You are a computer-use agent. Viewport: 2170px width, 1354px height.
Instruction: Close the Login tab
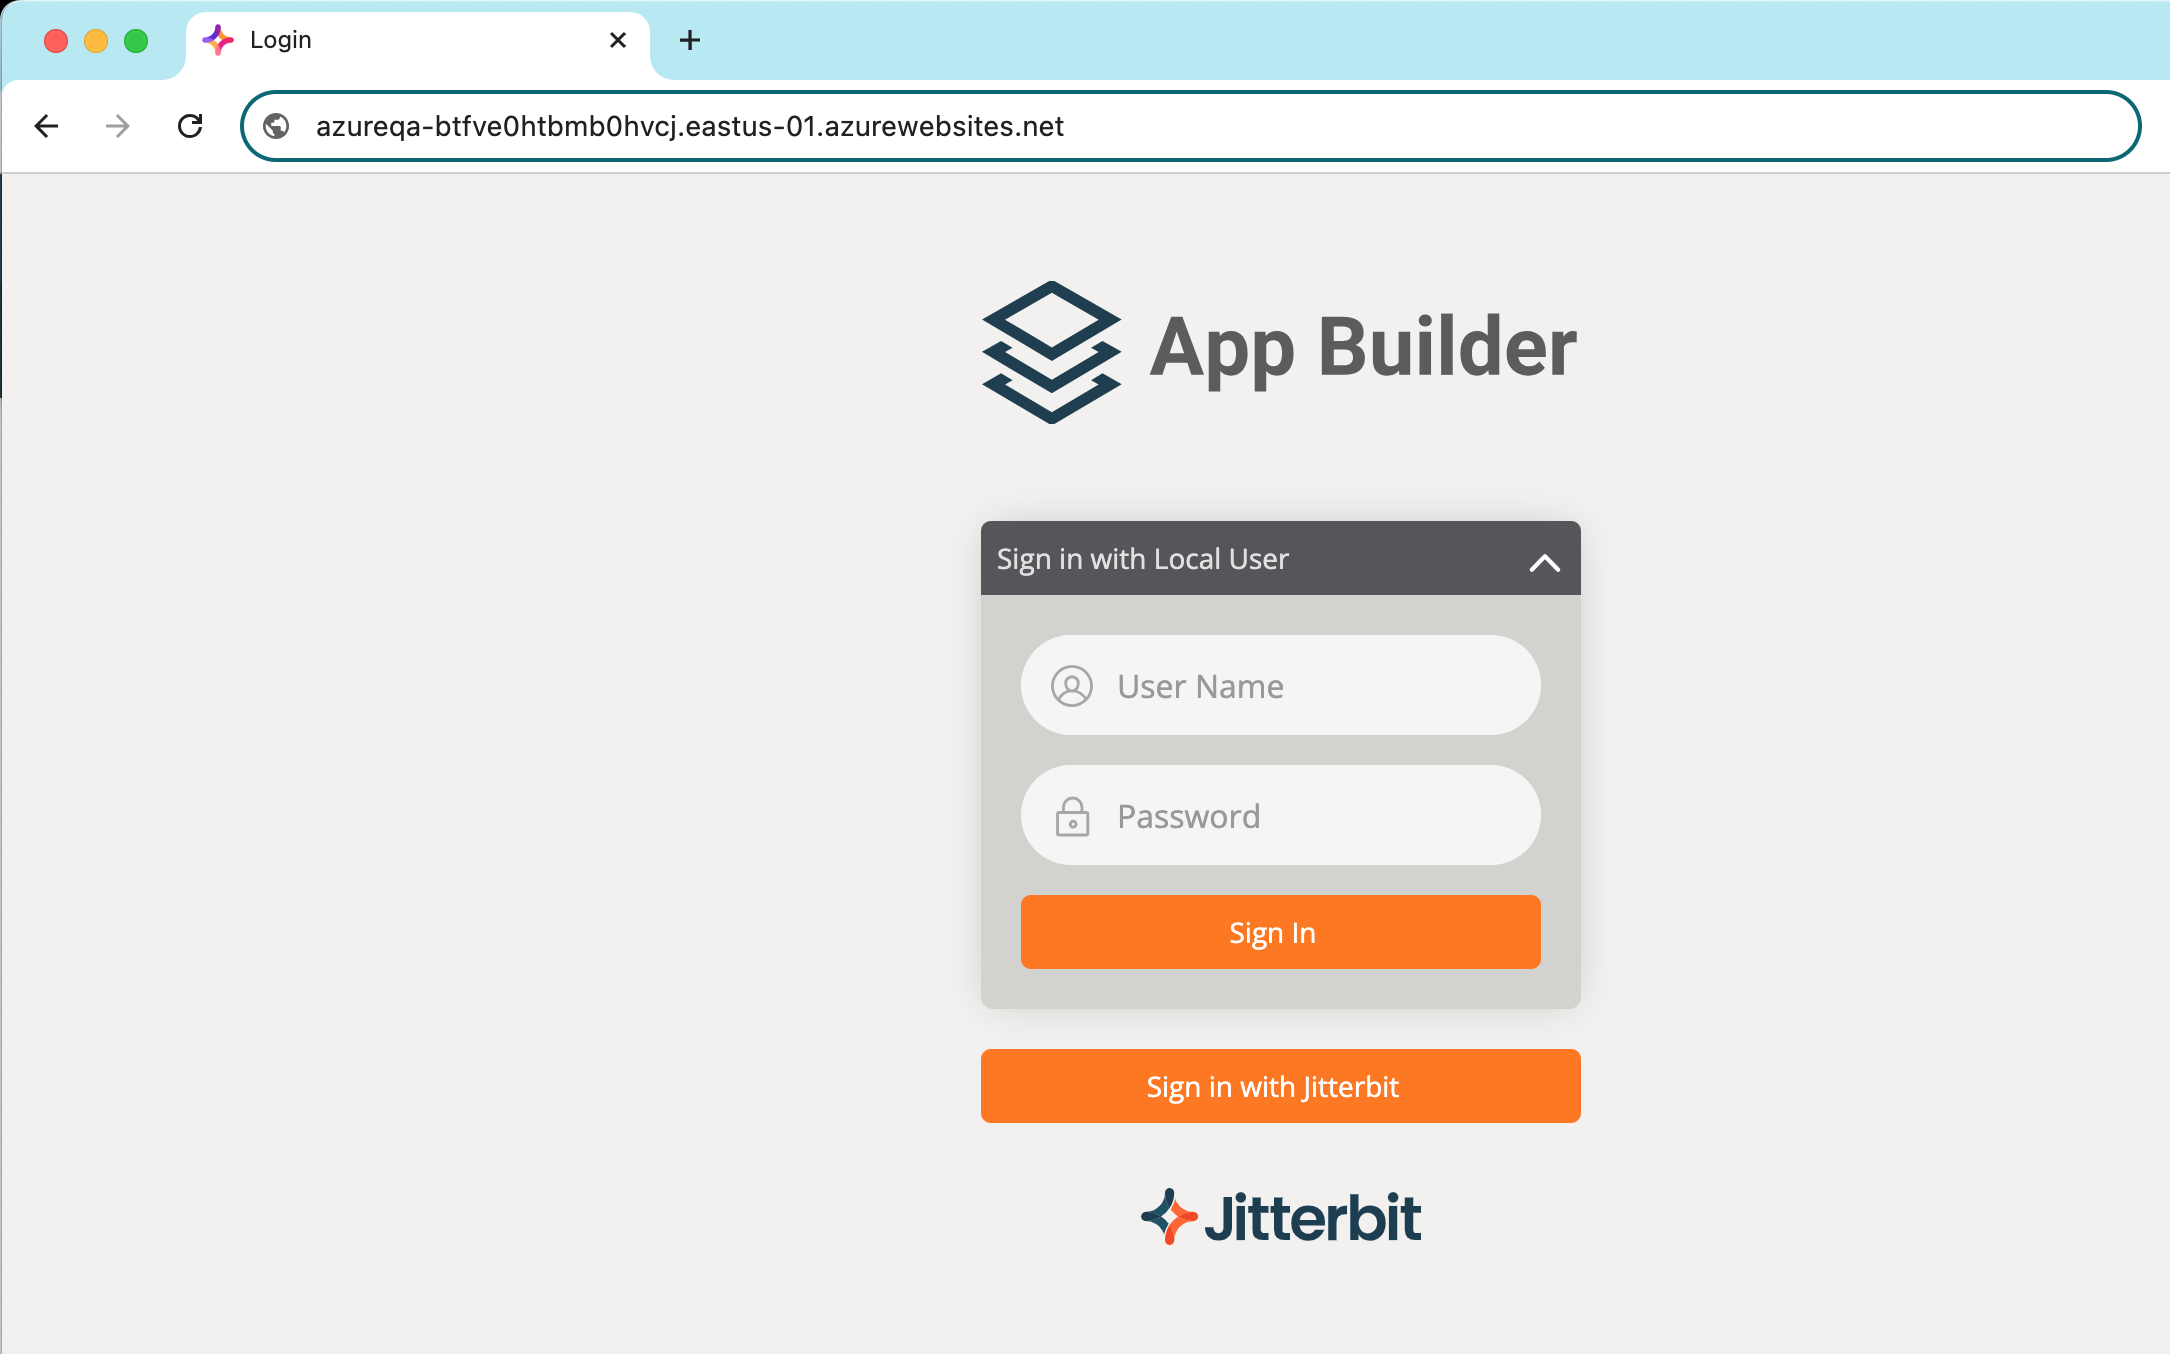coord(618,40)
